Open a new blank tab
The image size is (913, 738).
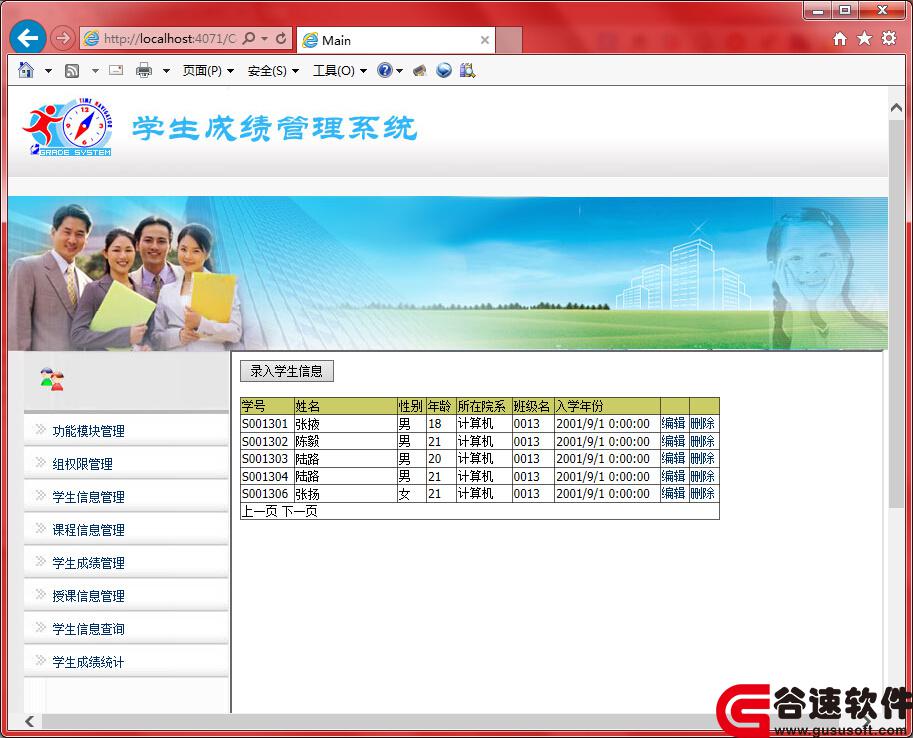pos(509,40)
